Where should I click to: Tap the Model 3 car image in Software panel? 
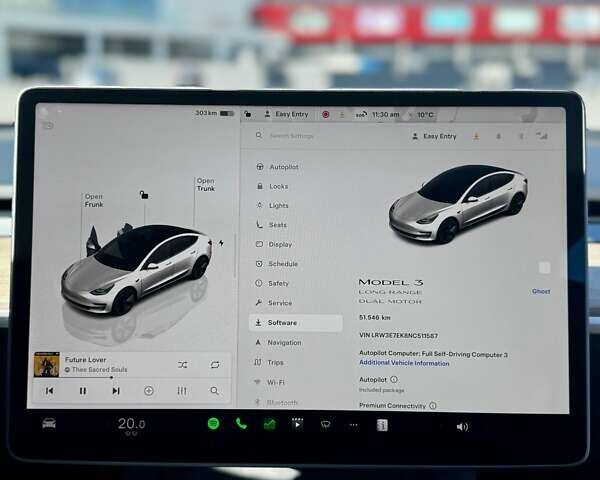[x=458, y=204]
